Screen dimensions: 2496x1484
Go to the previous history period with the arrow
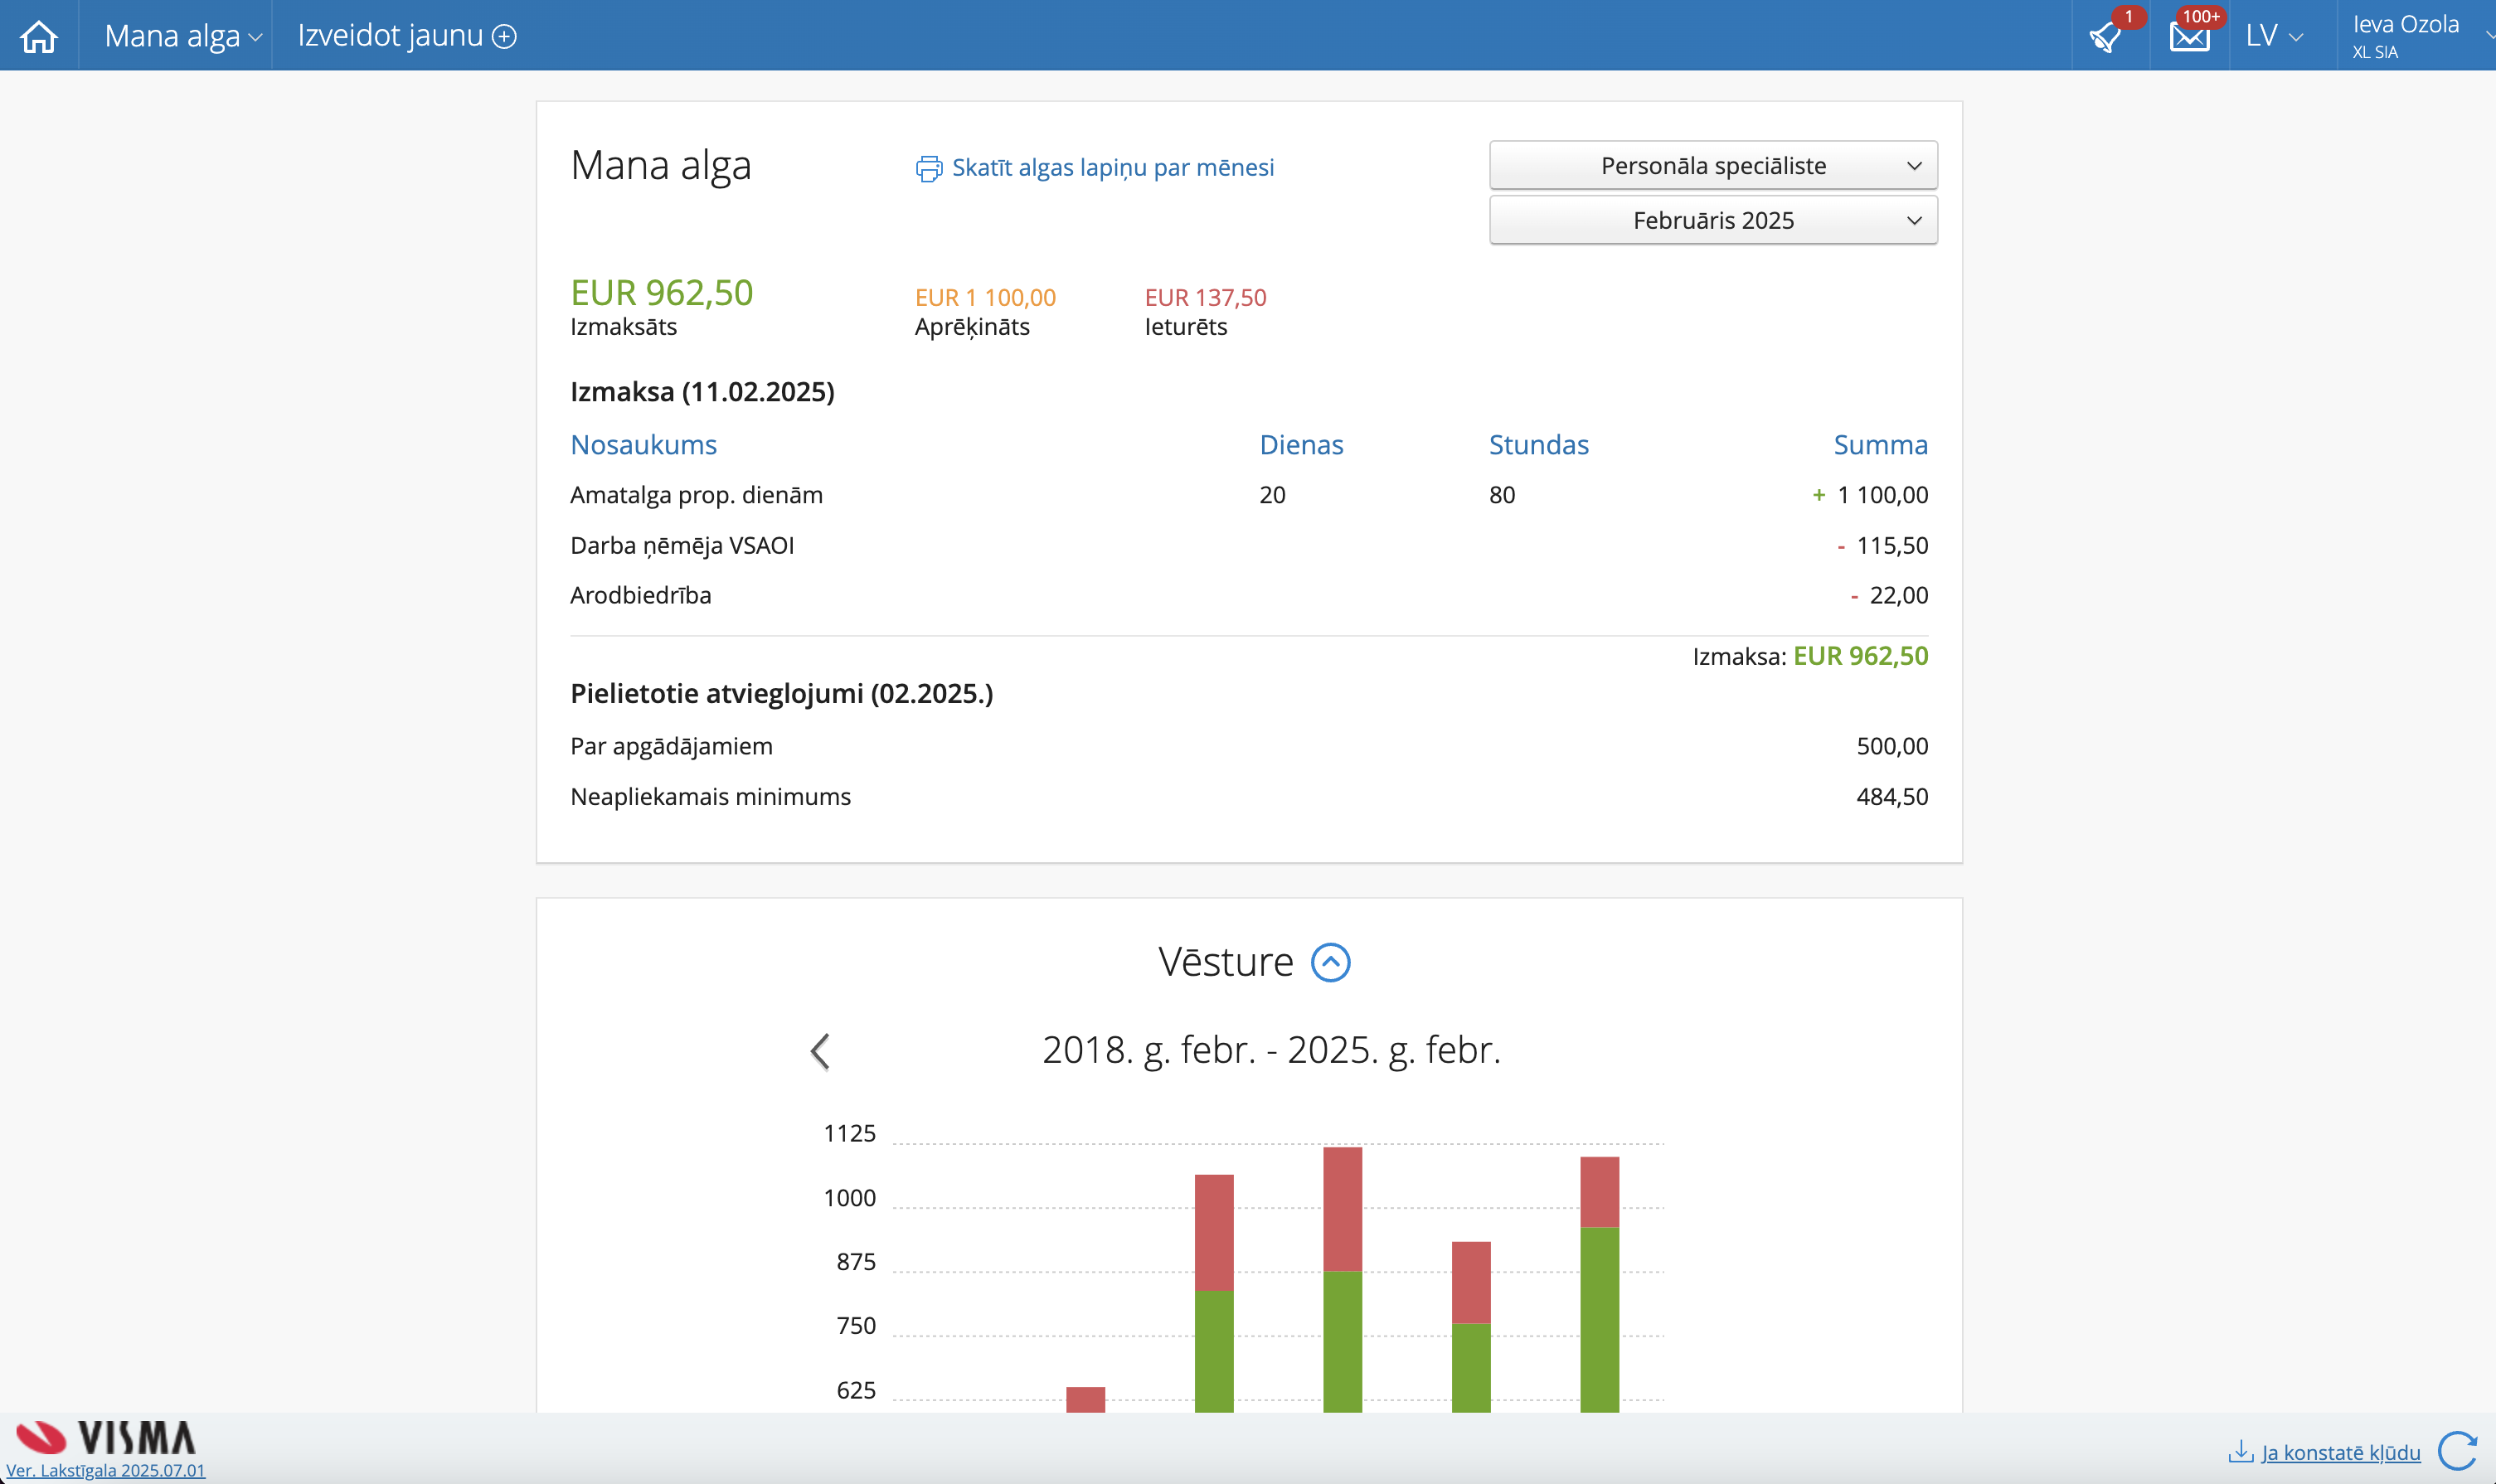coord(820,1051)
